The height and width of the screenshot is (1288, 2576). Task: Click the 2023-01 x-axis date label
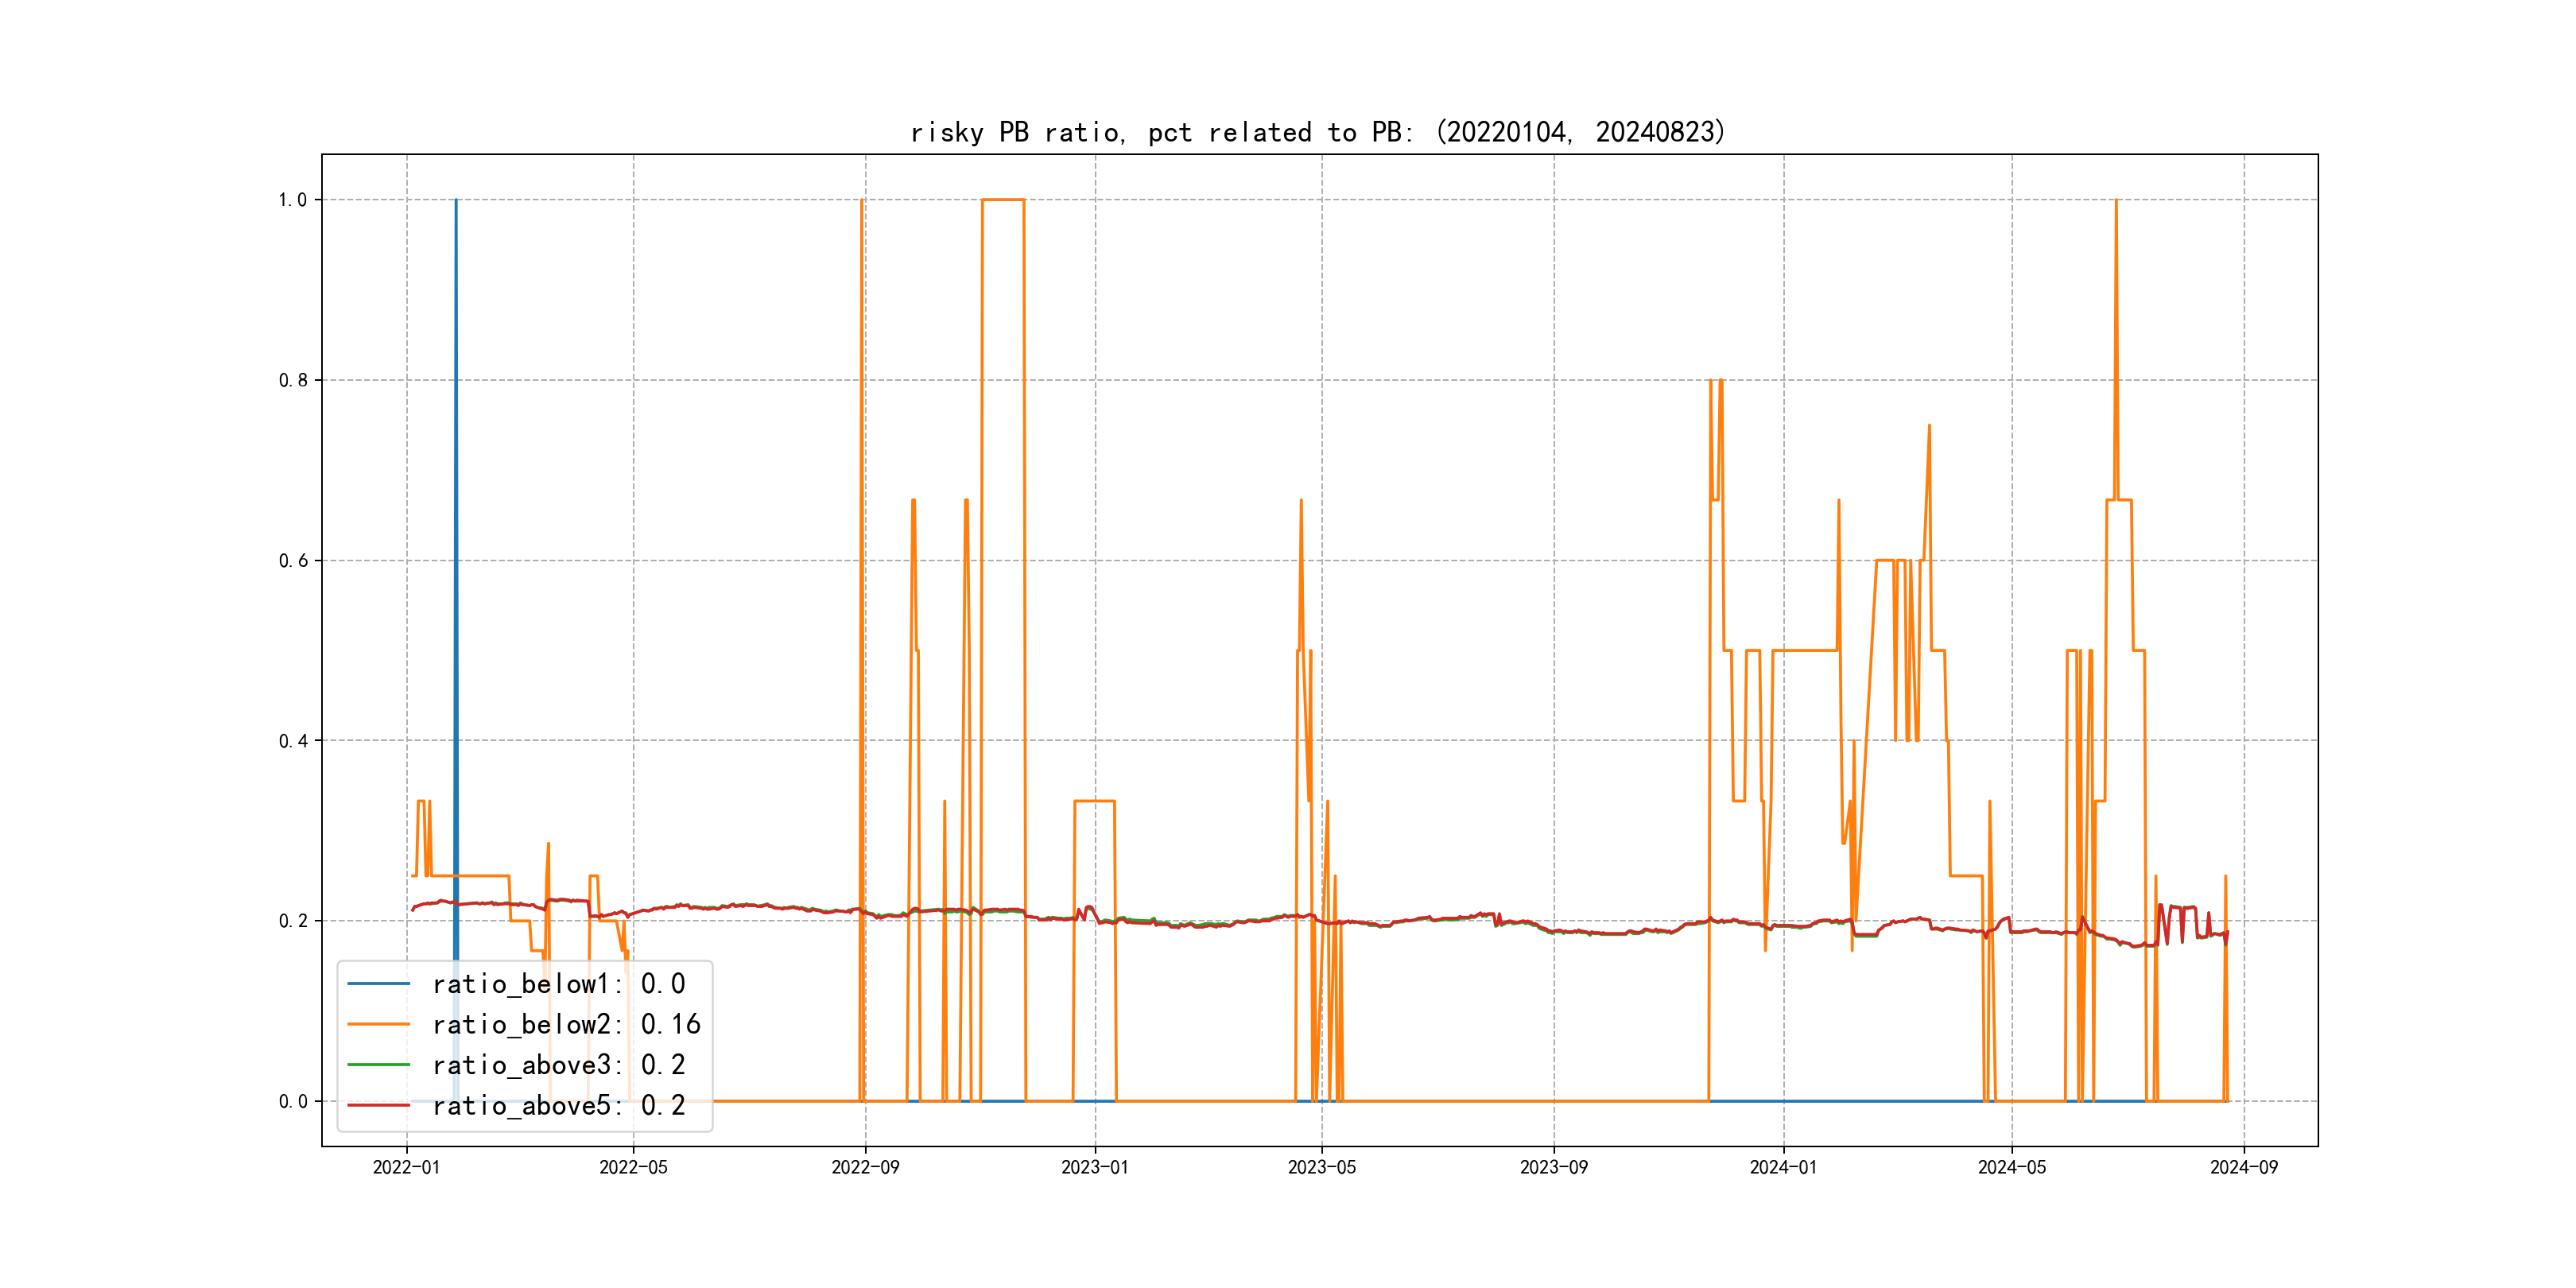(1094, 1167)
